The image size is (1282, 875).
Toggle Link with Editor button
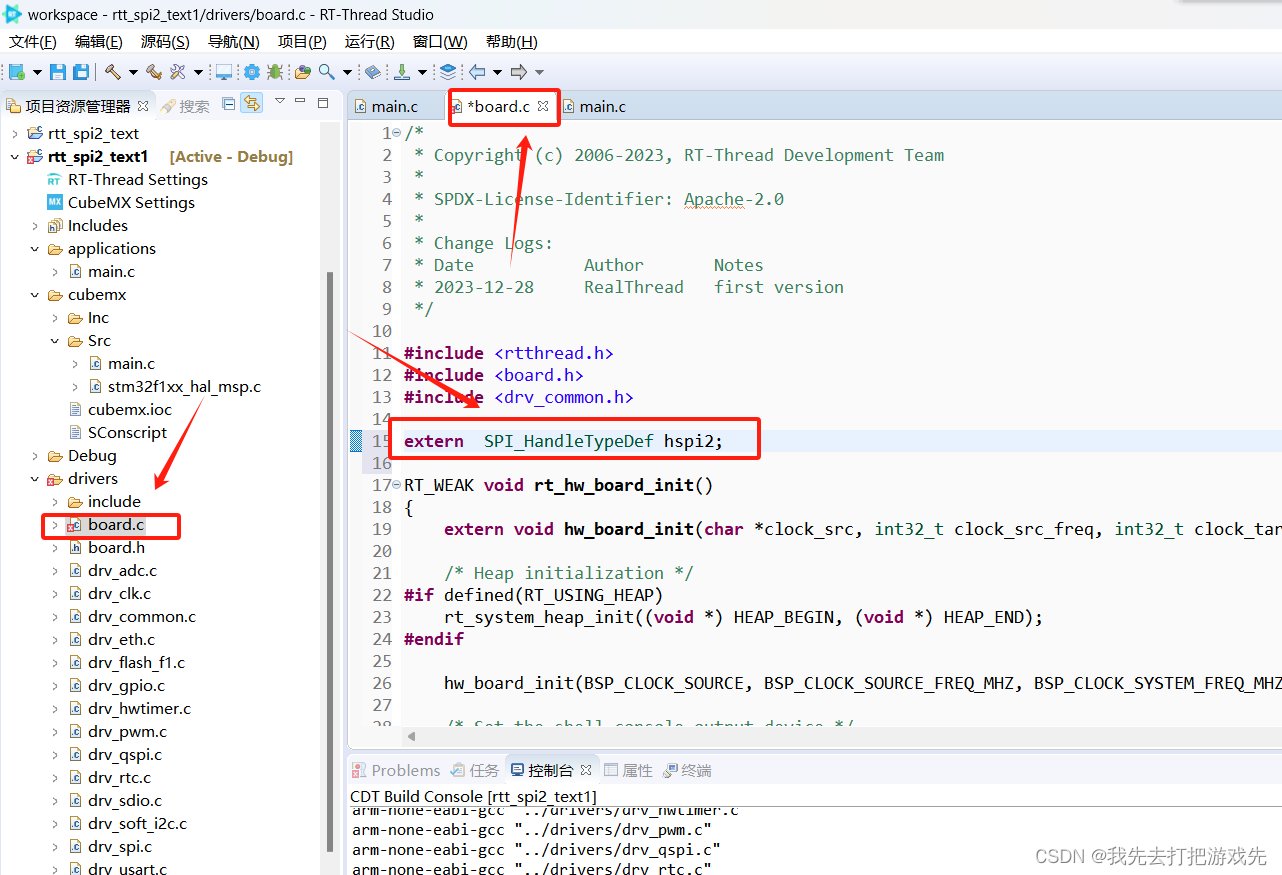251,103
